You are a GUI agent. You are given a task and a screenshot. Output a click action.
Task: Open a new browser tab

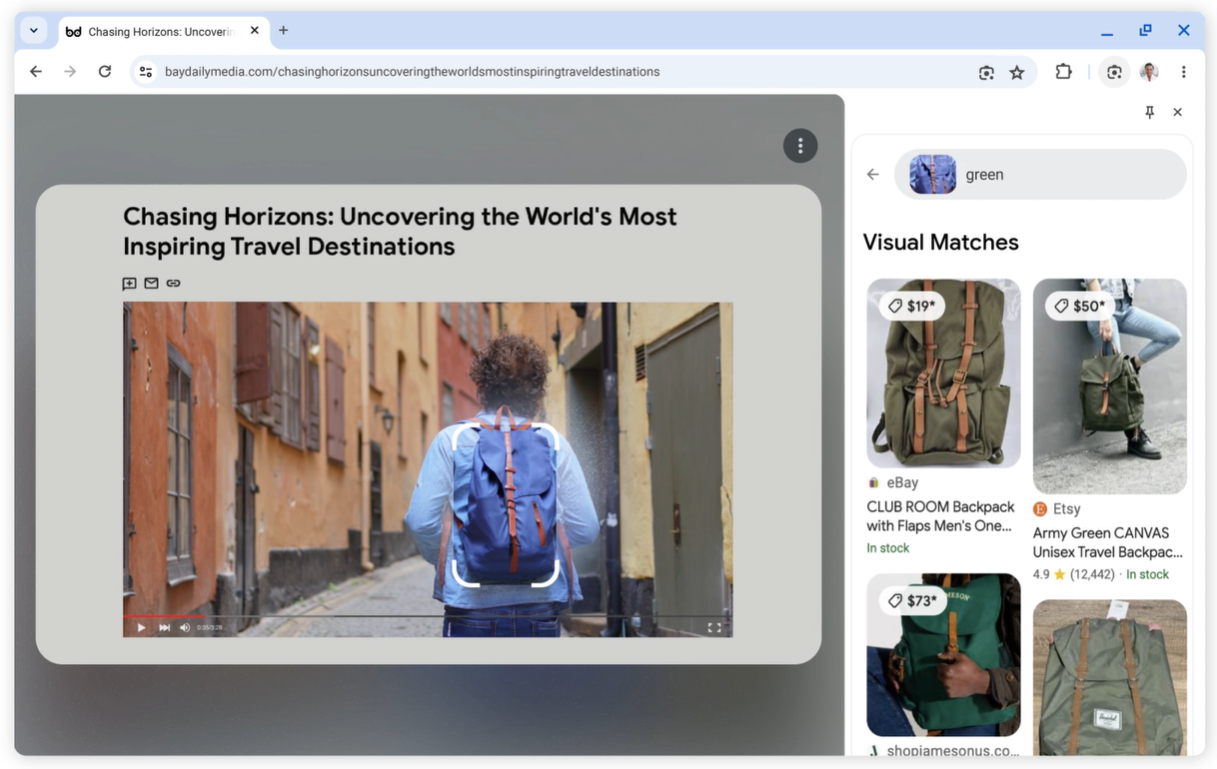pyautogui.click(x=283, y=31)
